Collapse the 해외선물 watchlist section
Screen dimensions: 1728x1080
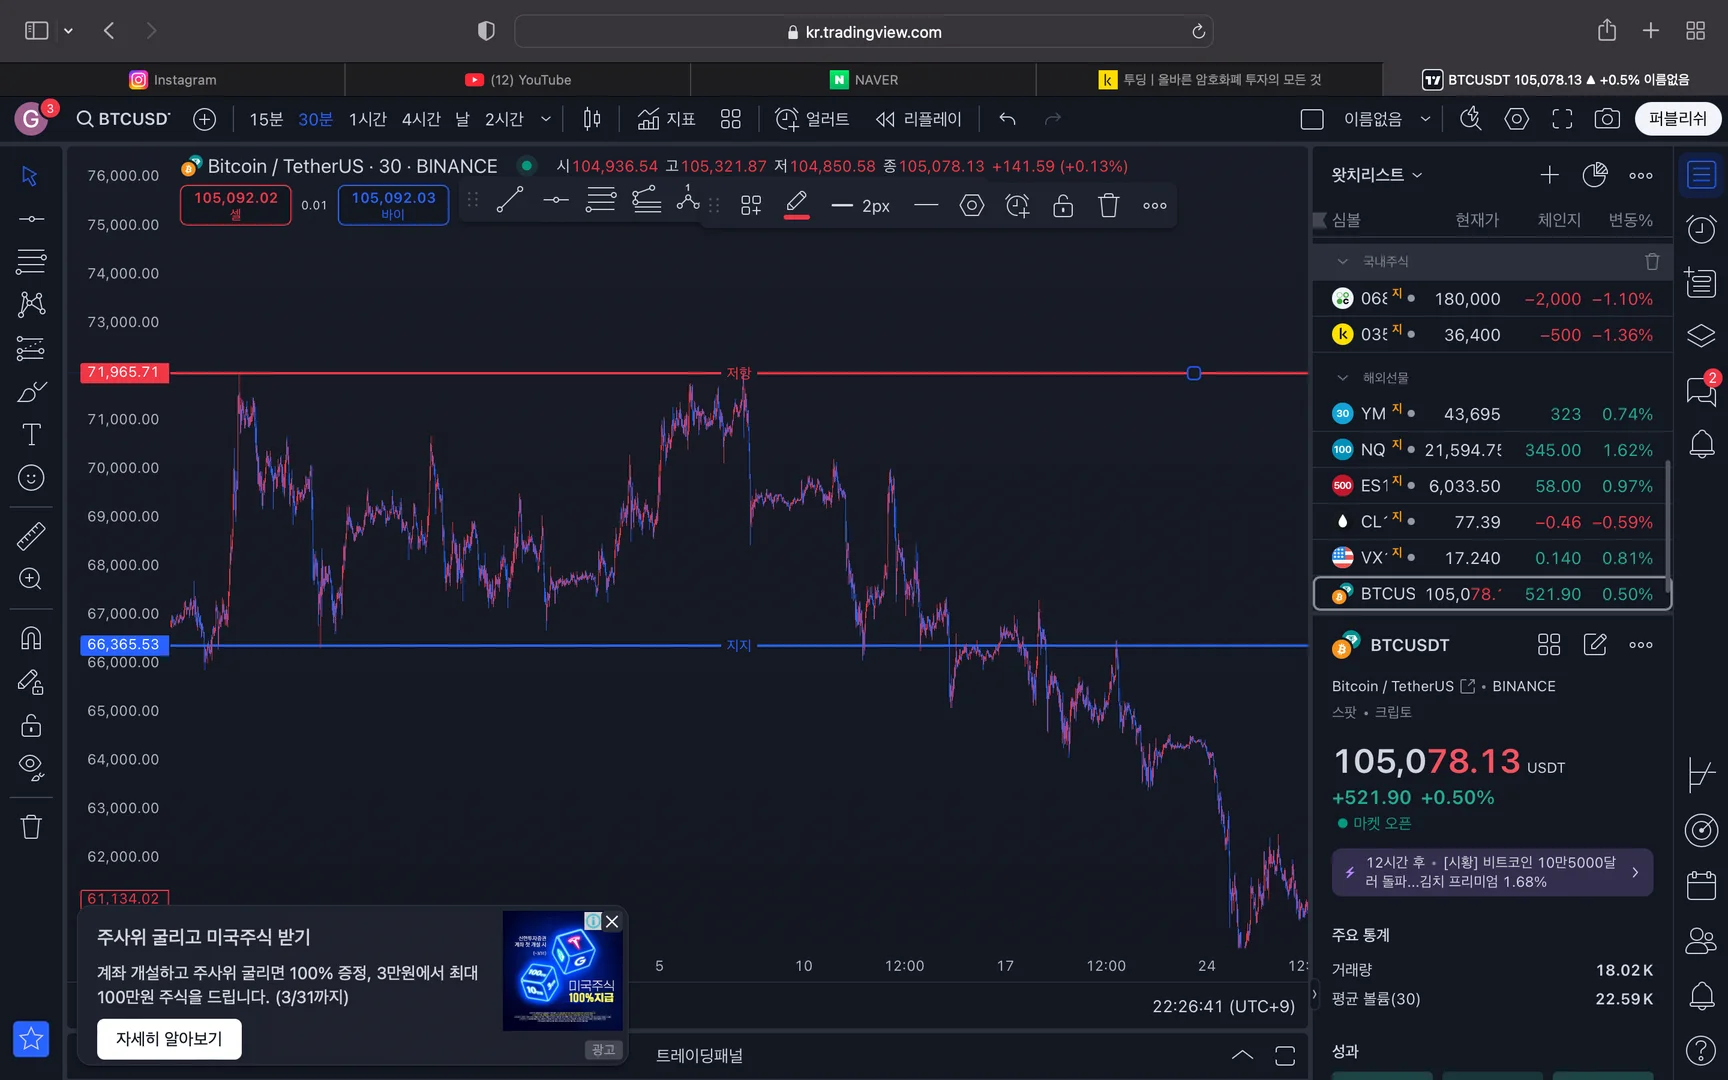[x=1343, y=378]
